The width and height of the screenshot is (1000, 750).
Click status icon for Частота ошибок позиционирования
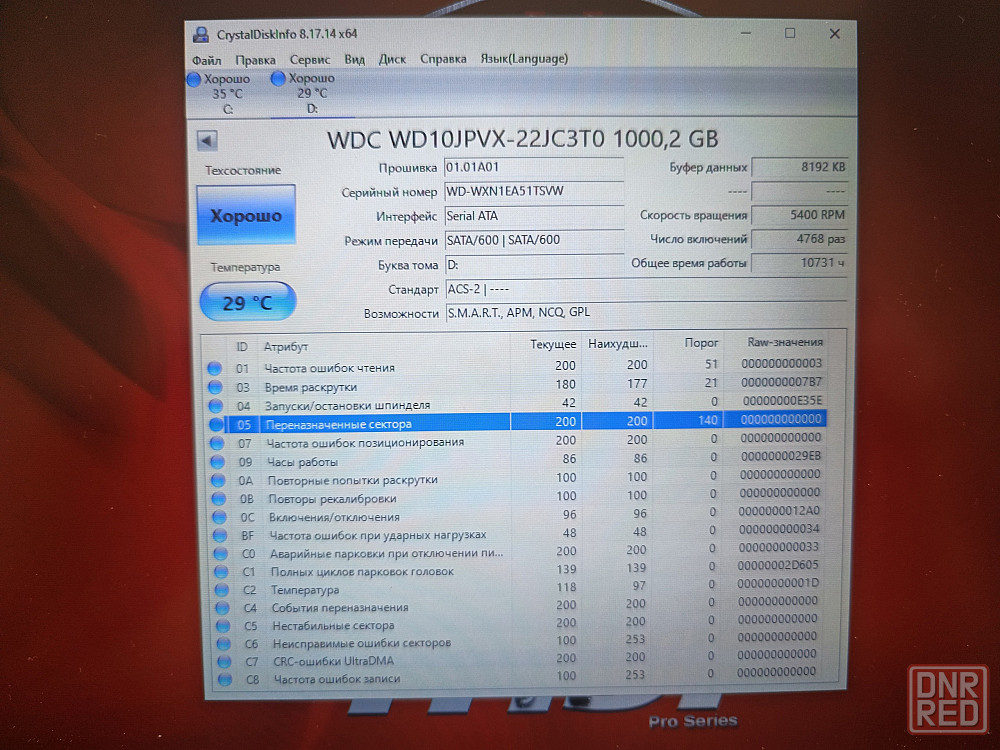pyautogui.click(x=217, y=443)
